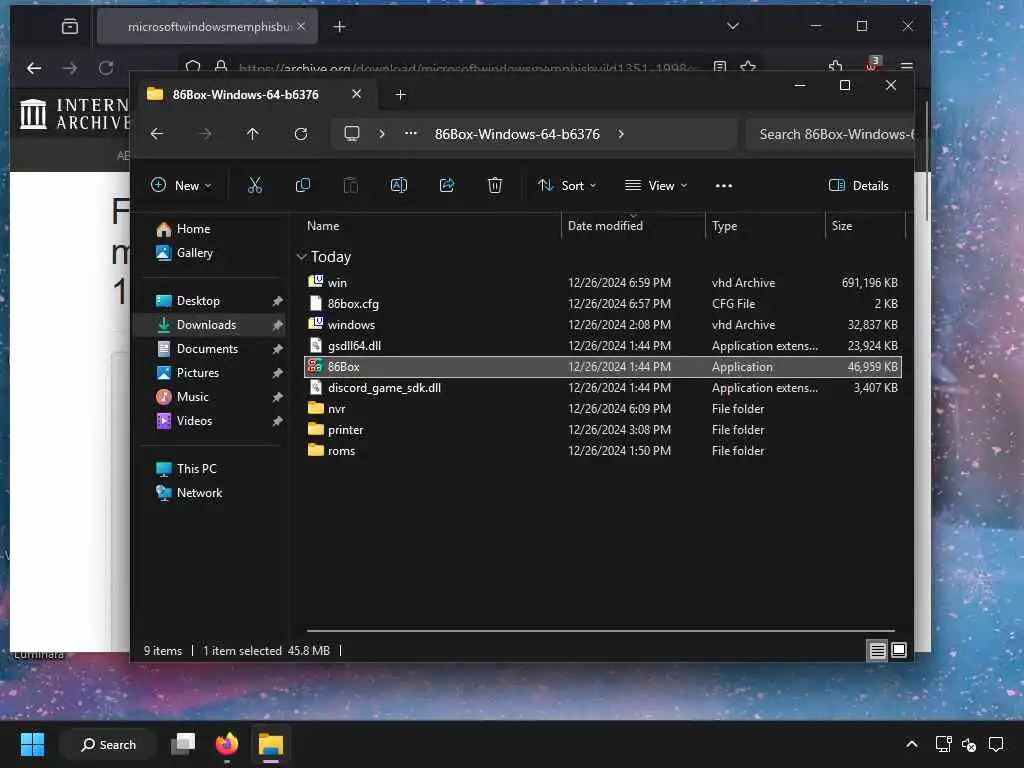1024x768 pixels.
Task: Select the printer folder
Action: point(602,430)
